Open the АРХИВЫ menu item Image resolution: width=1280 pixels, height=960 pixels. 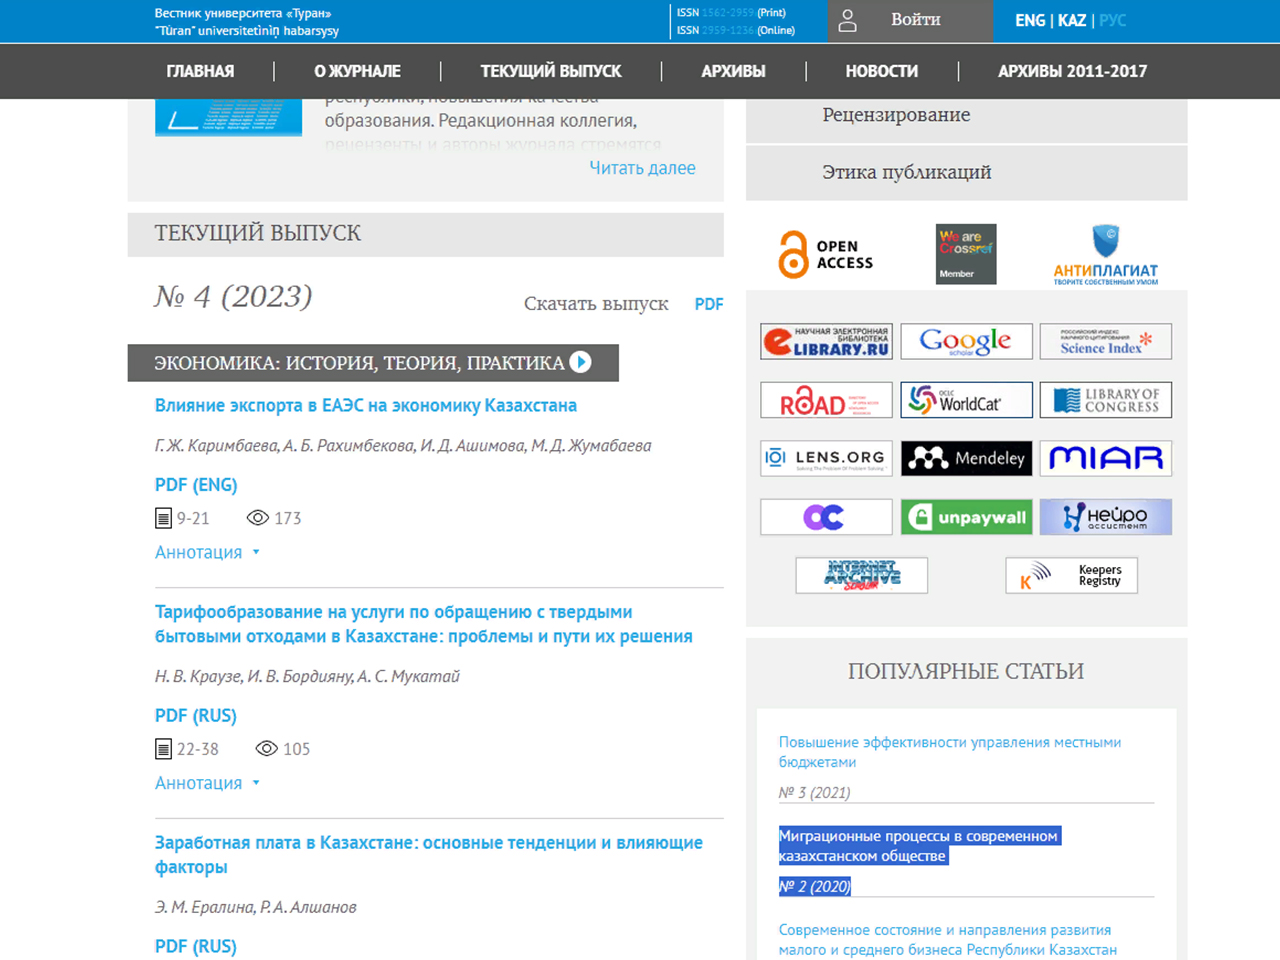(x=733, y=71)
